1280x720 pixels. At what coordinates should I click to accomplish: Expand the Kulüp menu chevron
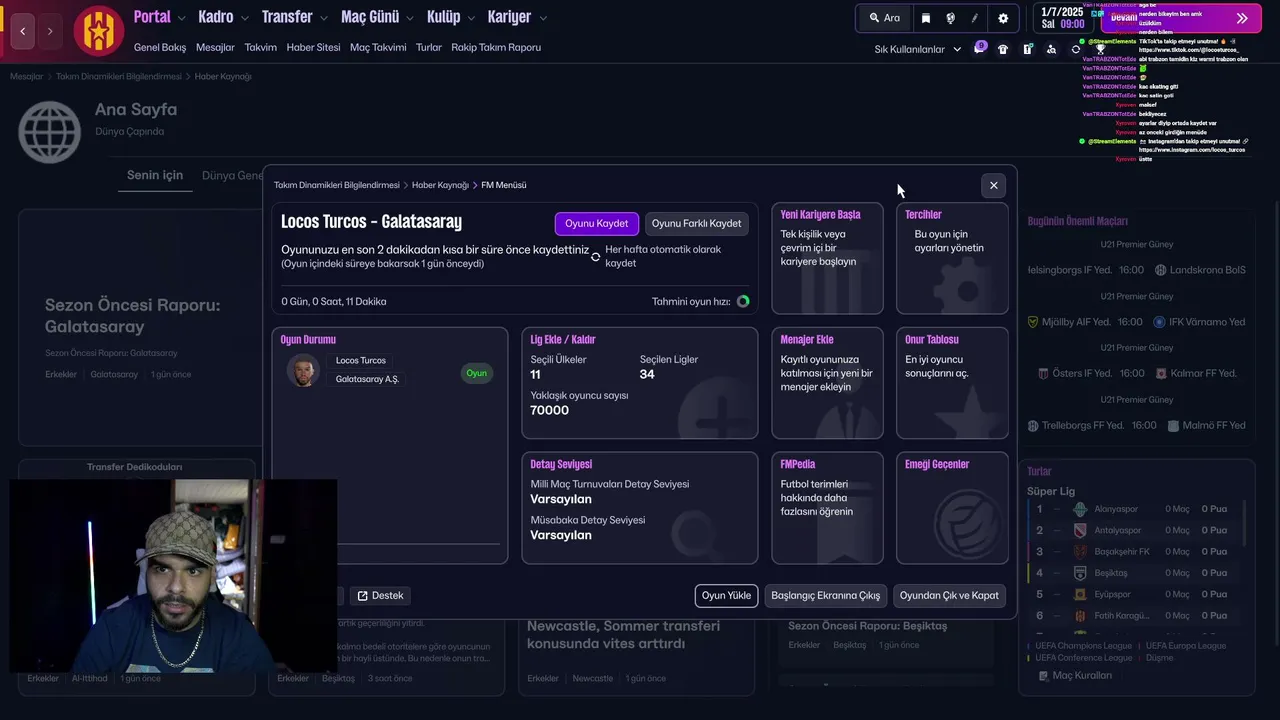pos(470,18)
